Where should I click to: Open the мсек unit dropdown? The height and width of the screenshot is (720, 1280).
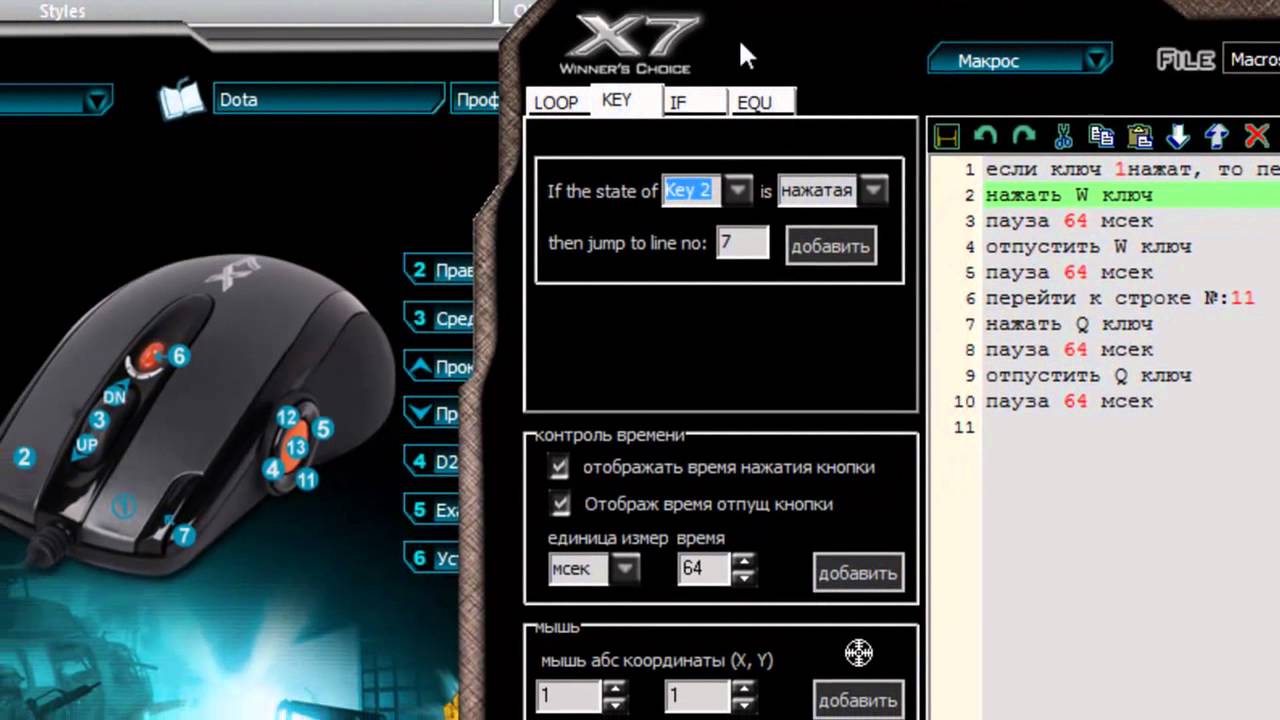point(626,569)
